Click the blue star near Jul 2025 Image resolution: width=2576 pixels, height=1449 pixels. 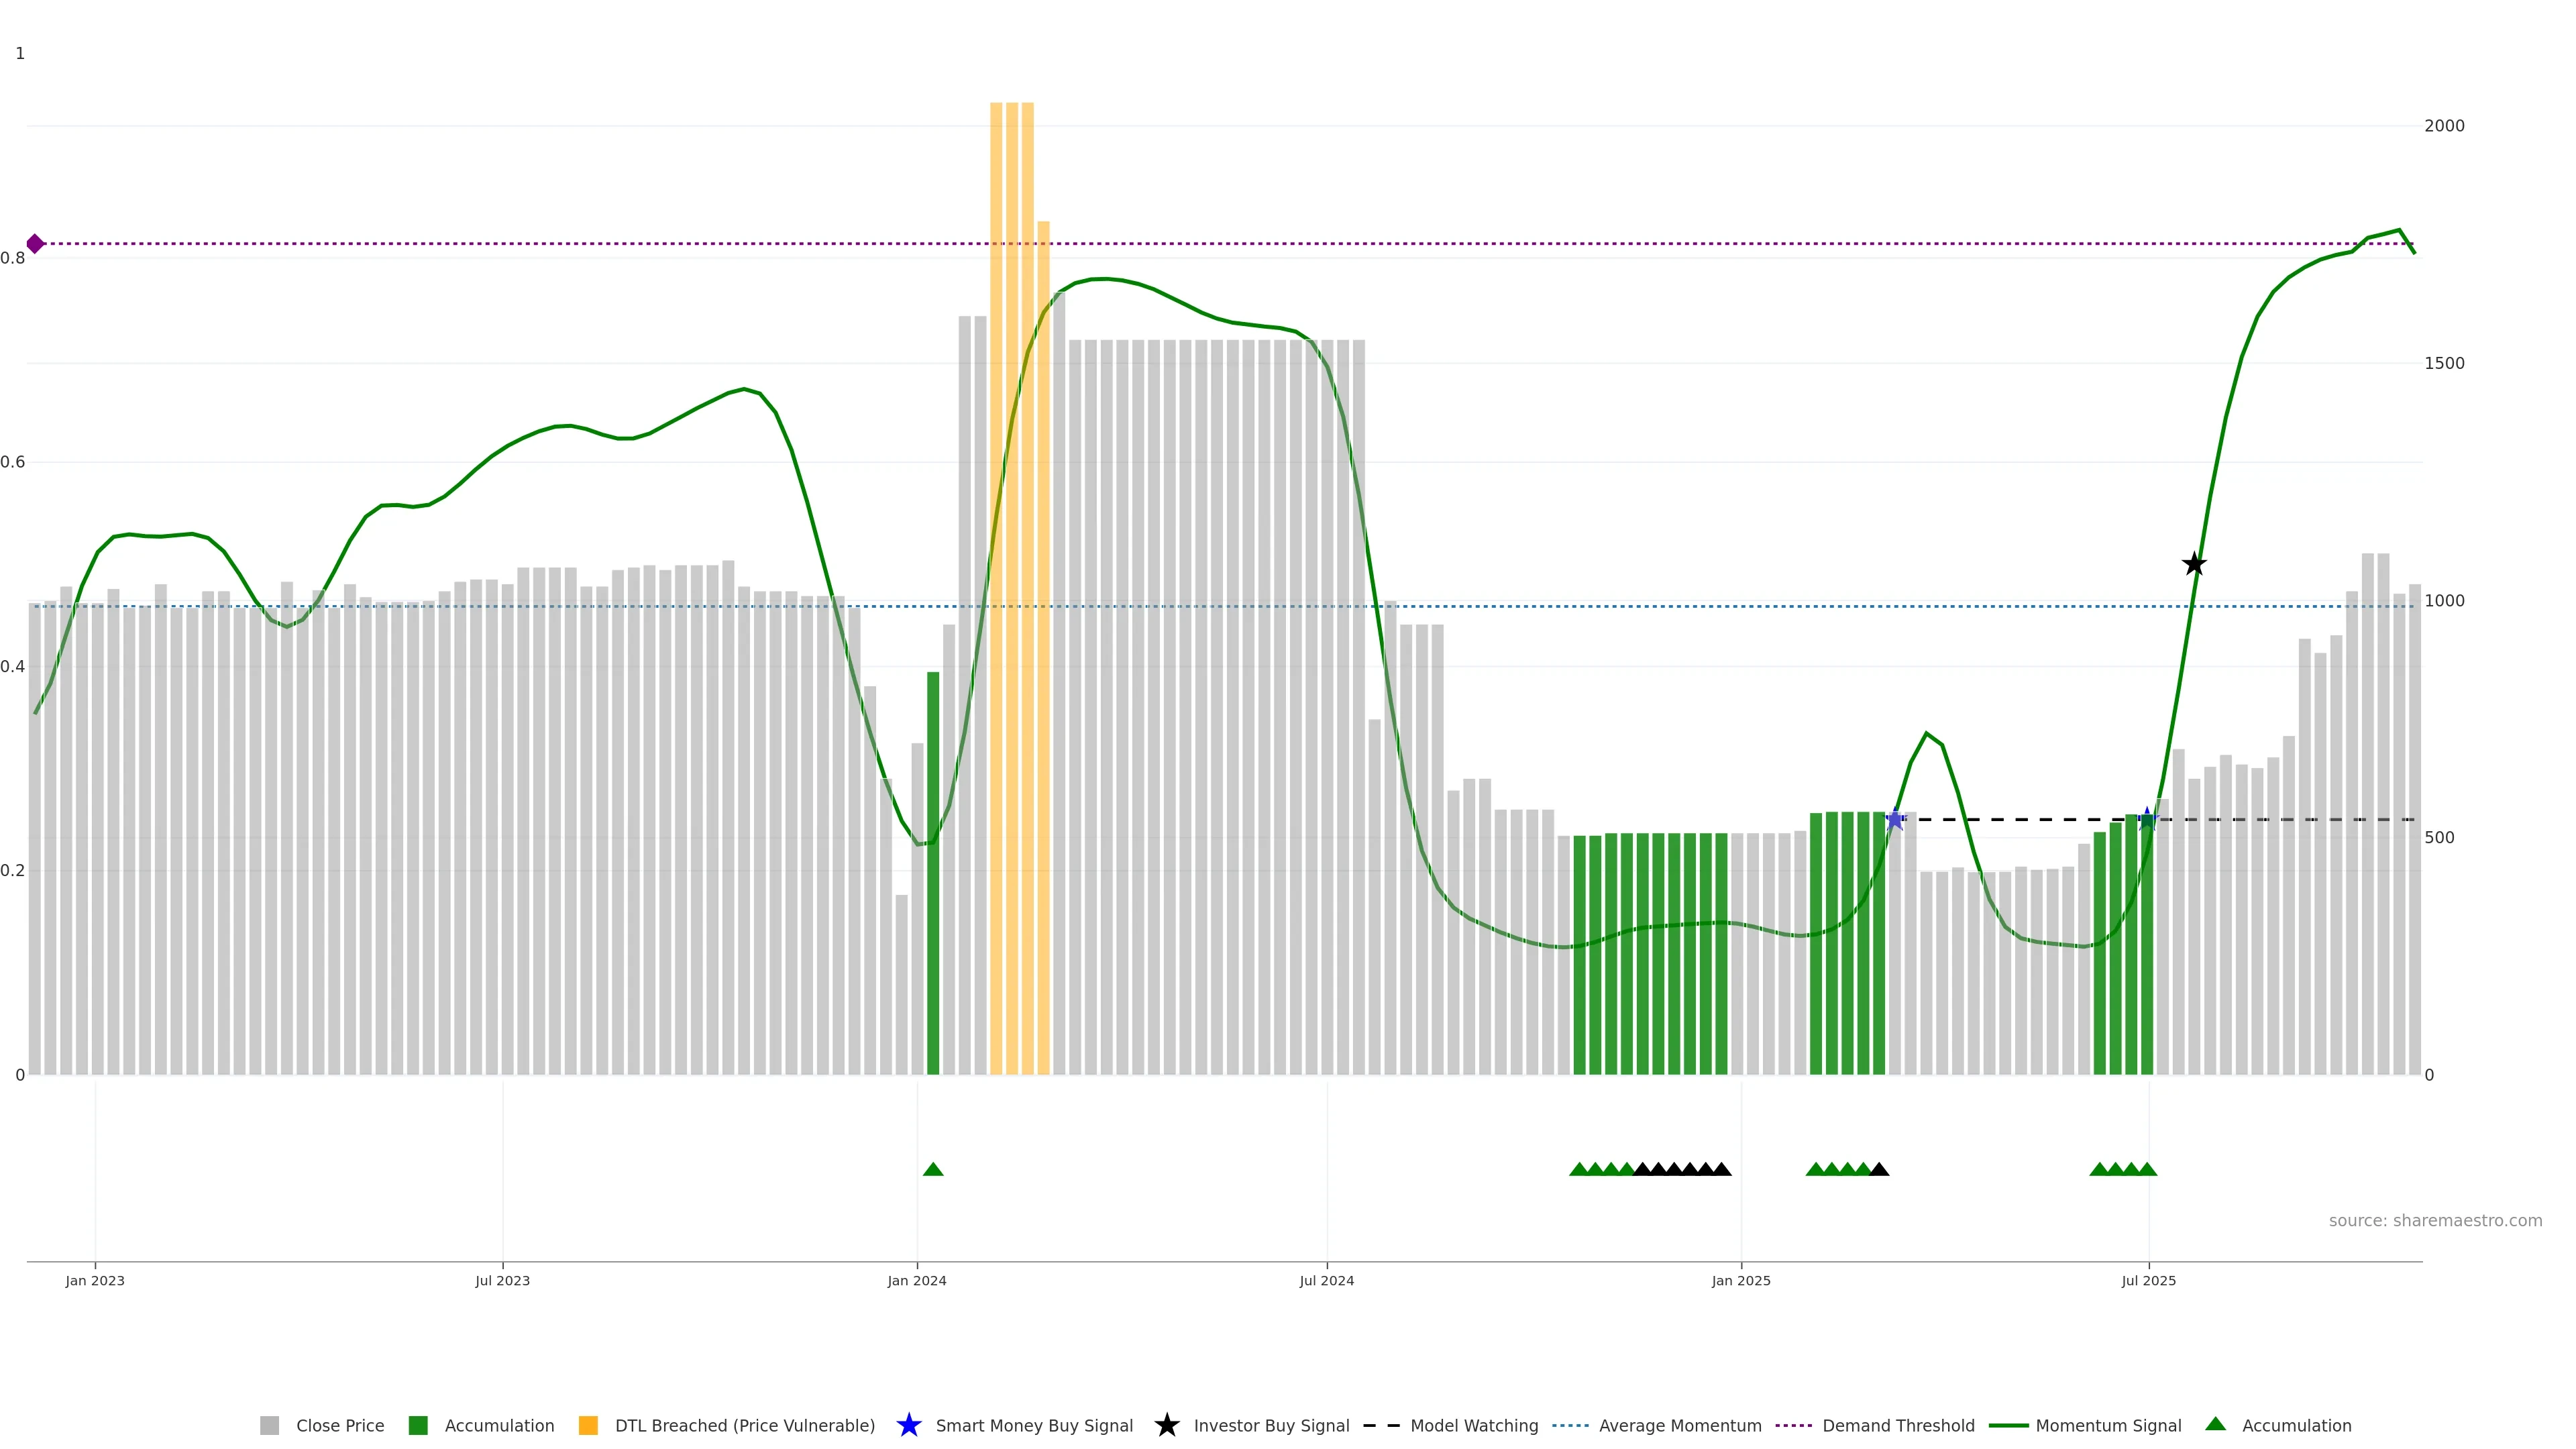pos(2146,820)
